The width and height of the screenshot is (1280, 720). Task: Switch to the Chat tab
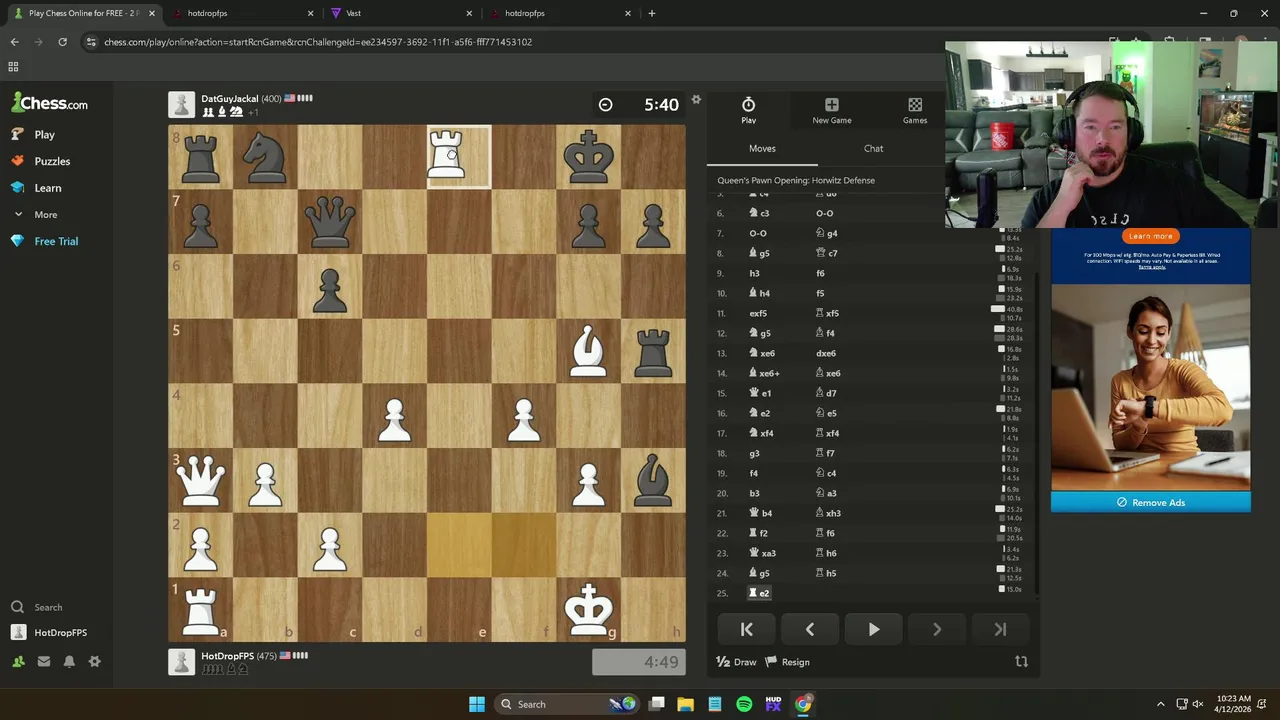click(873, 148)
